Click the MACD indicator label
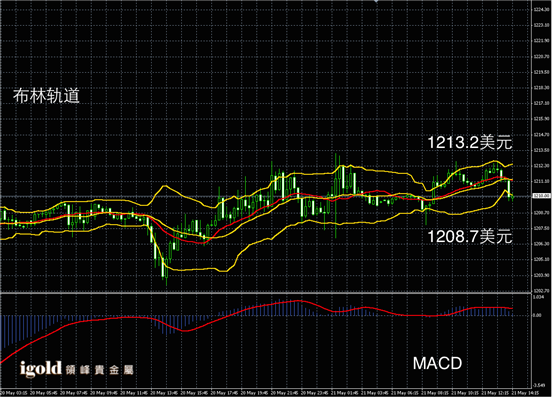This screenshot has width=552, height=397. click(x=437, y=363)
